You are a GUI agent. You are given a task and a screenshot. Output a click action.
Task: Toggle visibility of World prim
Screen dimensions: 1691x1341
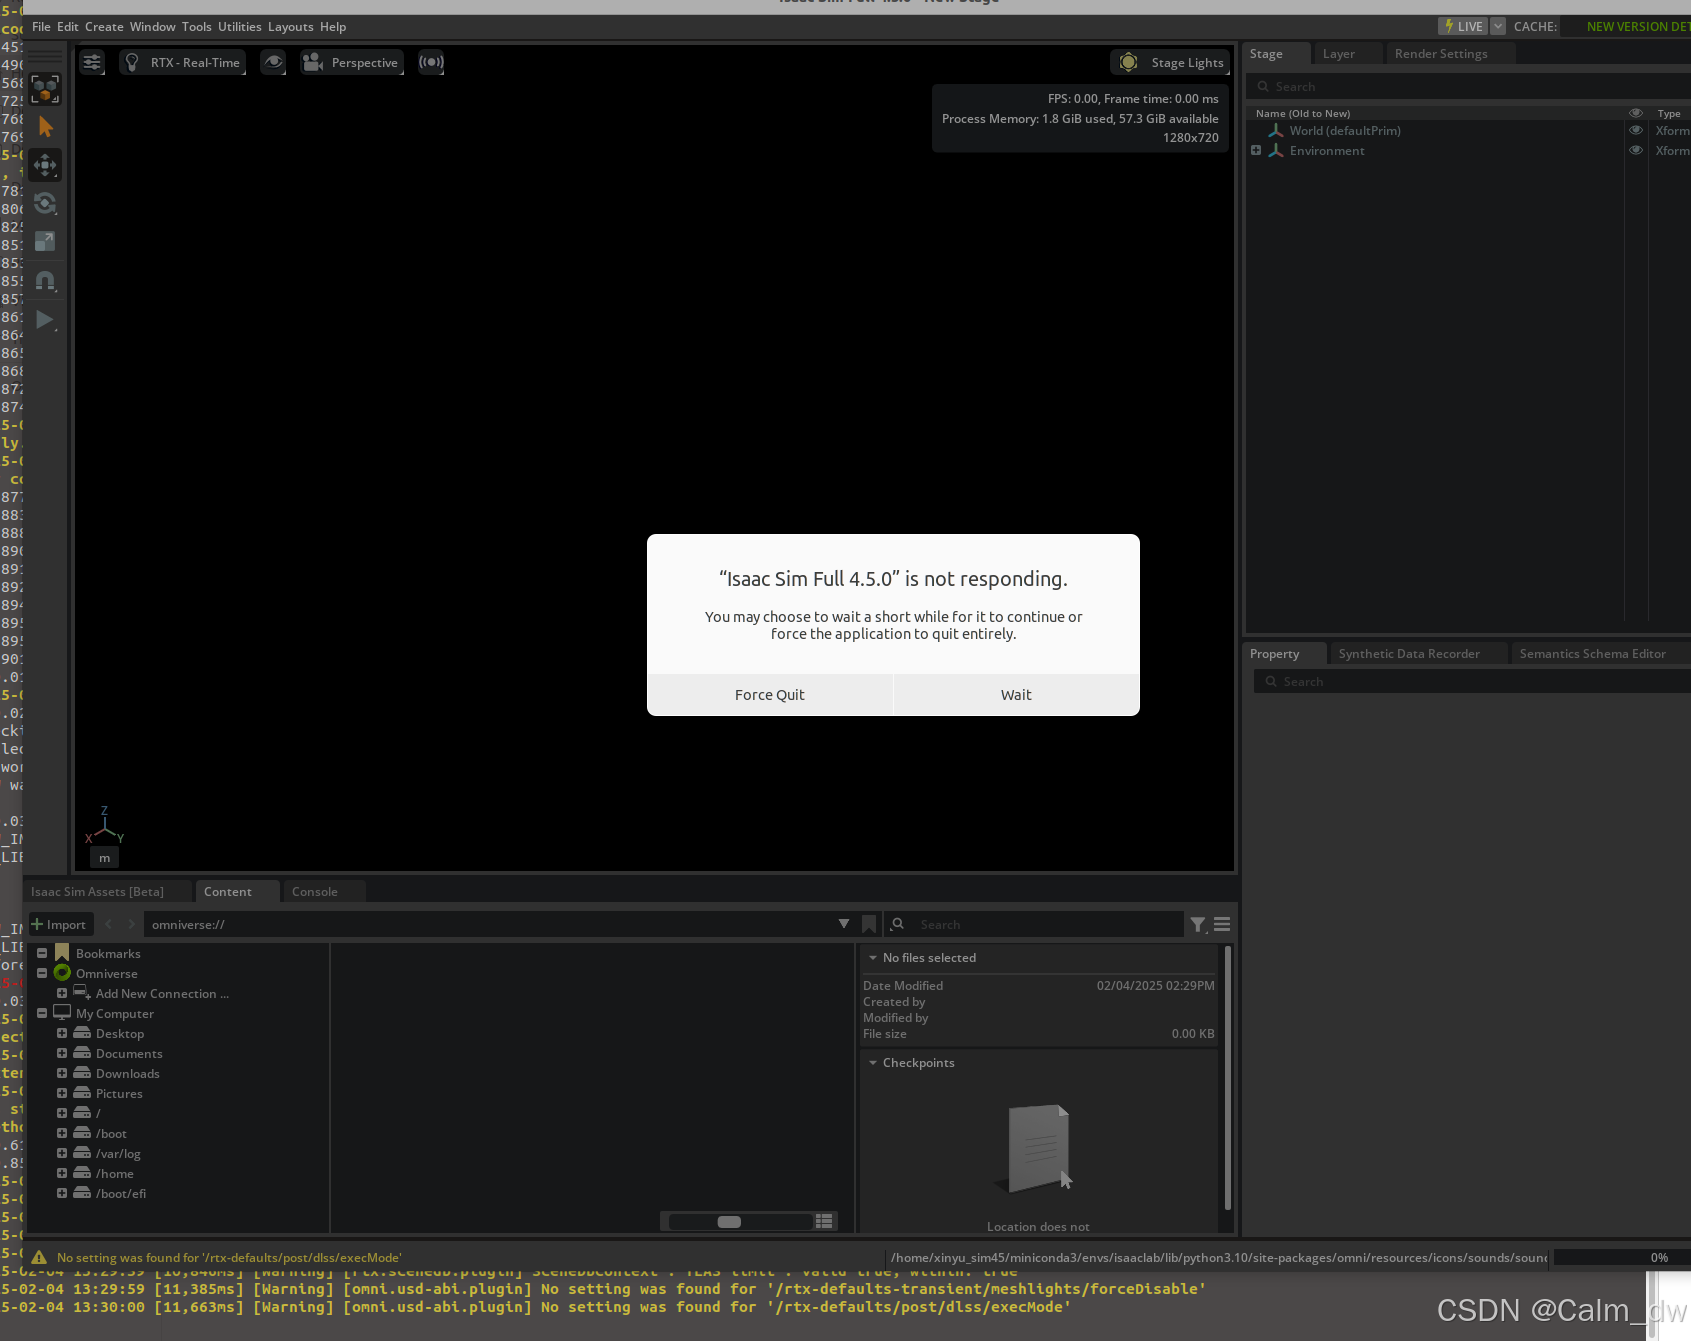[x=1636, y=131]
